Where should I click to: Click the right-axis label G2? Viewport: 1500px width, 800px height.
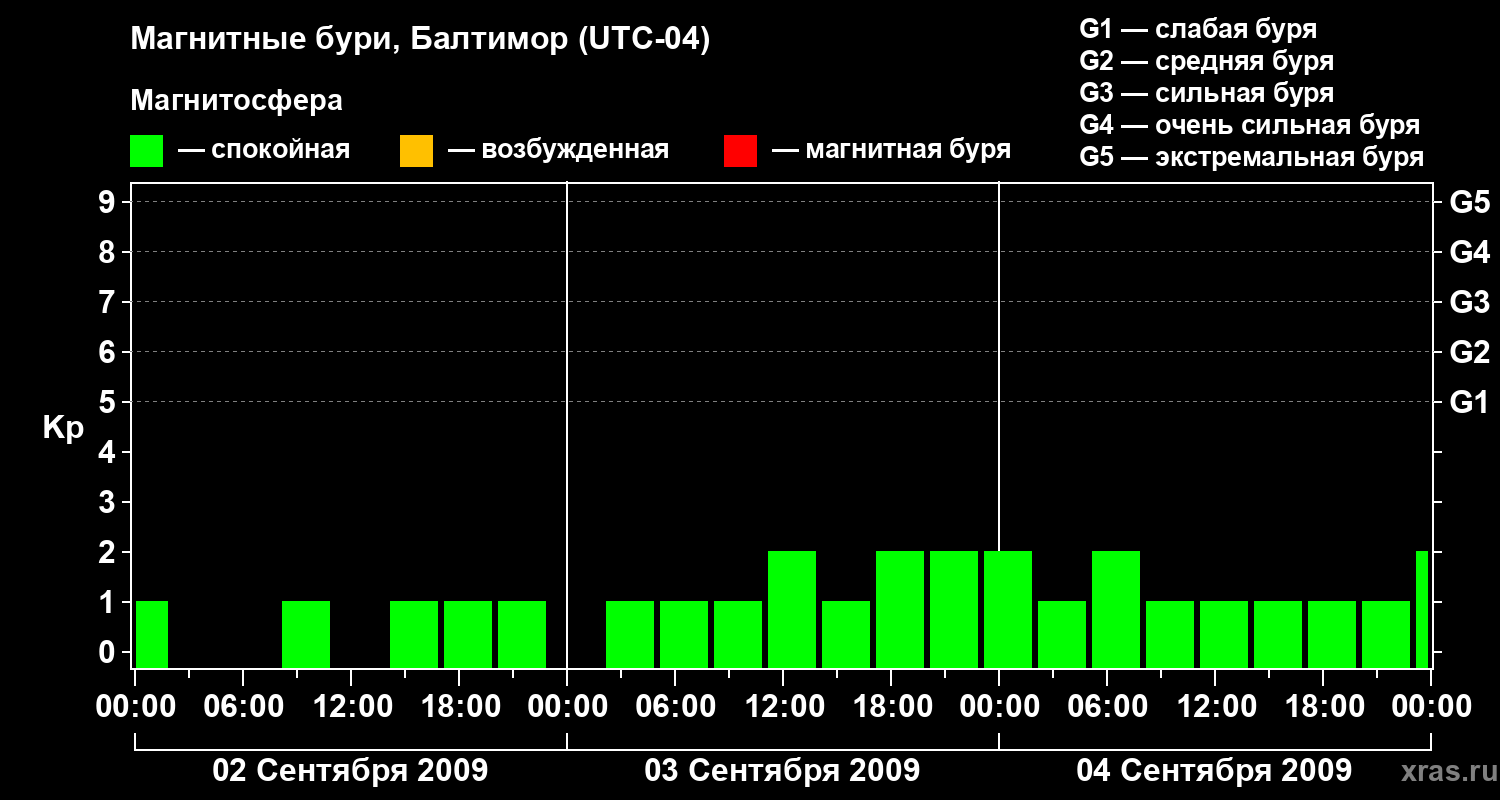[1469, 352]
